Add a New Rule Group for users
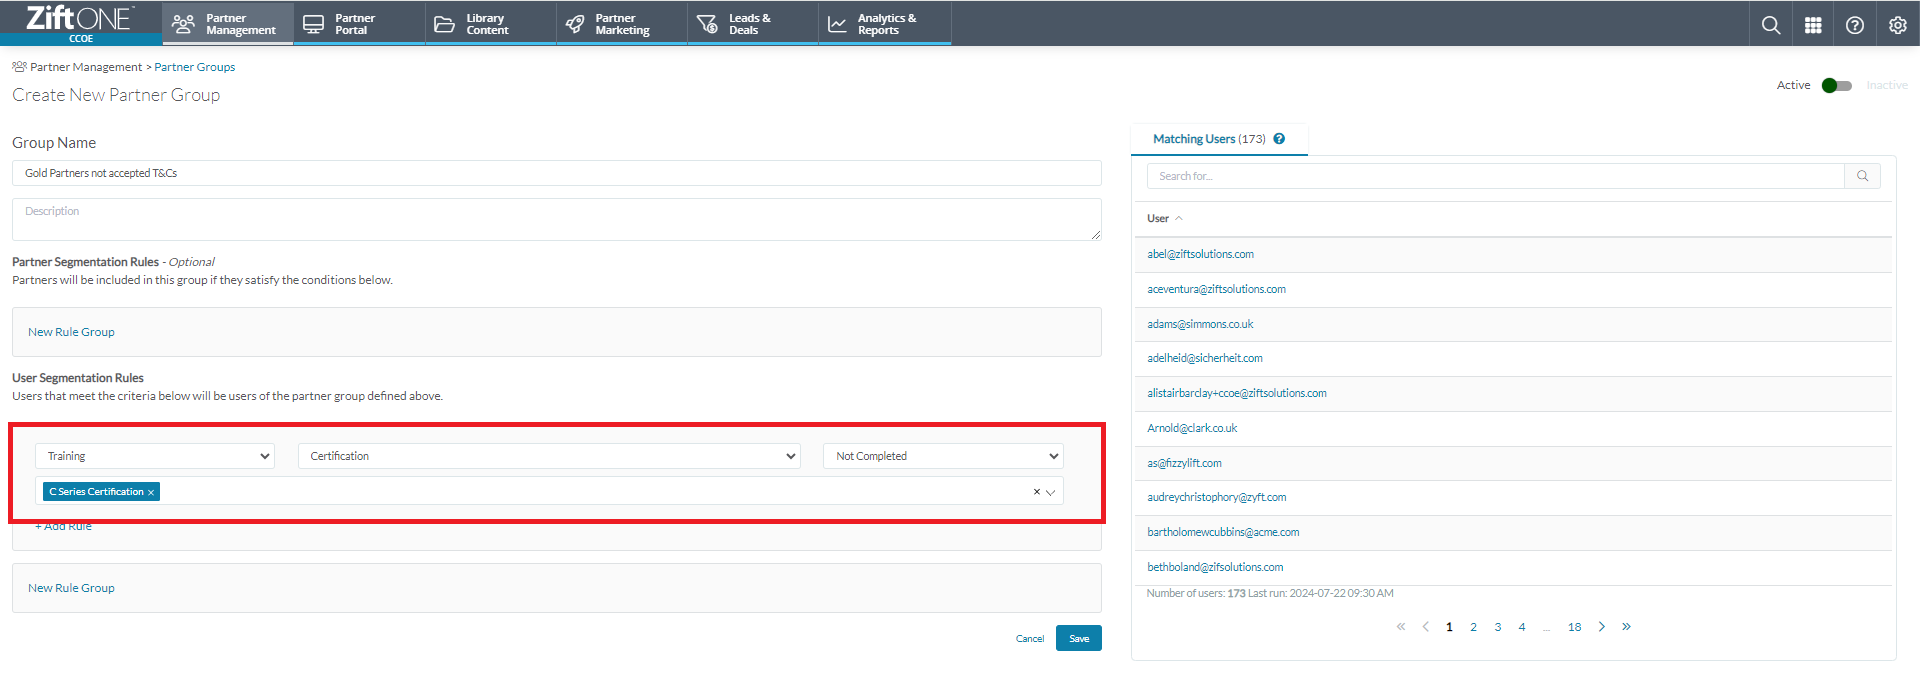This screenshot has height=679, width=1920. [x=71, y=588]
